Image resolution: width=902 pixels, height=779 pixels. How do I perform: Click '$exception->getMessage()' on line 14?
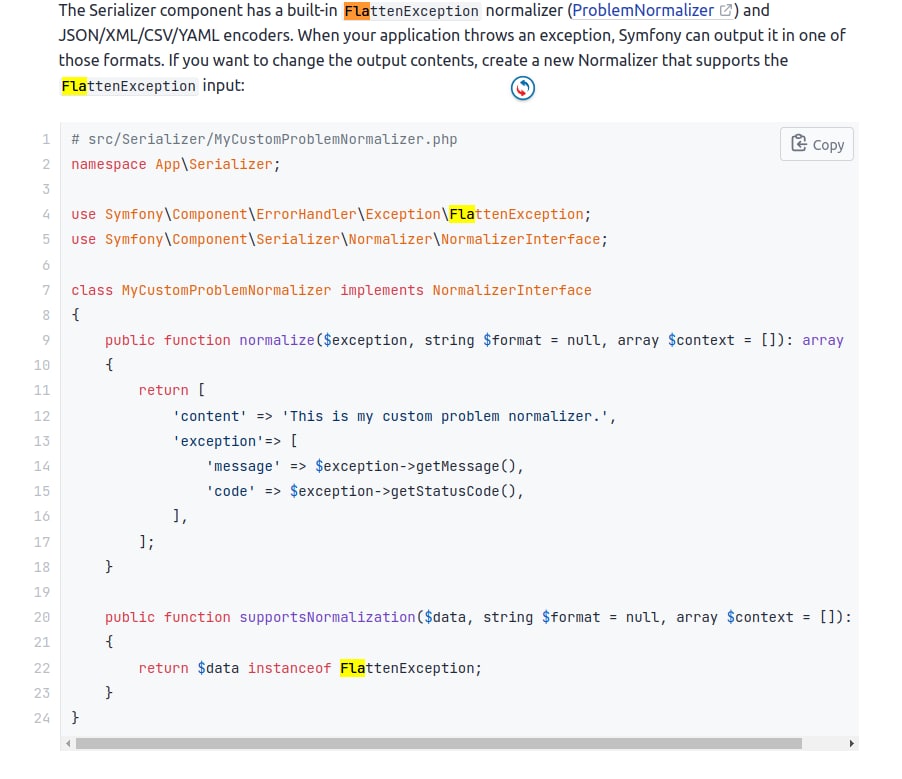tap(415, 466)
